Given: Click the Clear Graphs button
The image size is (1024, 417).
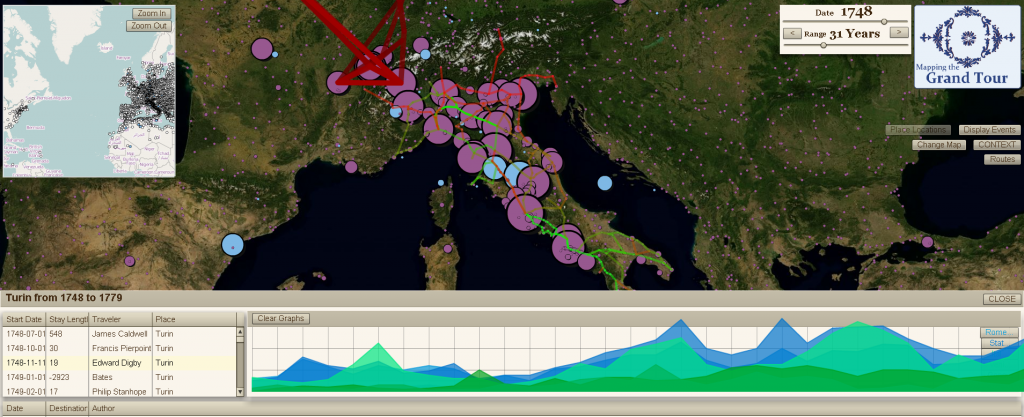Looking at the screenshot, I should point(281,318).
